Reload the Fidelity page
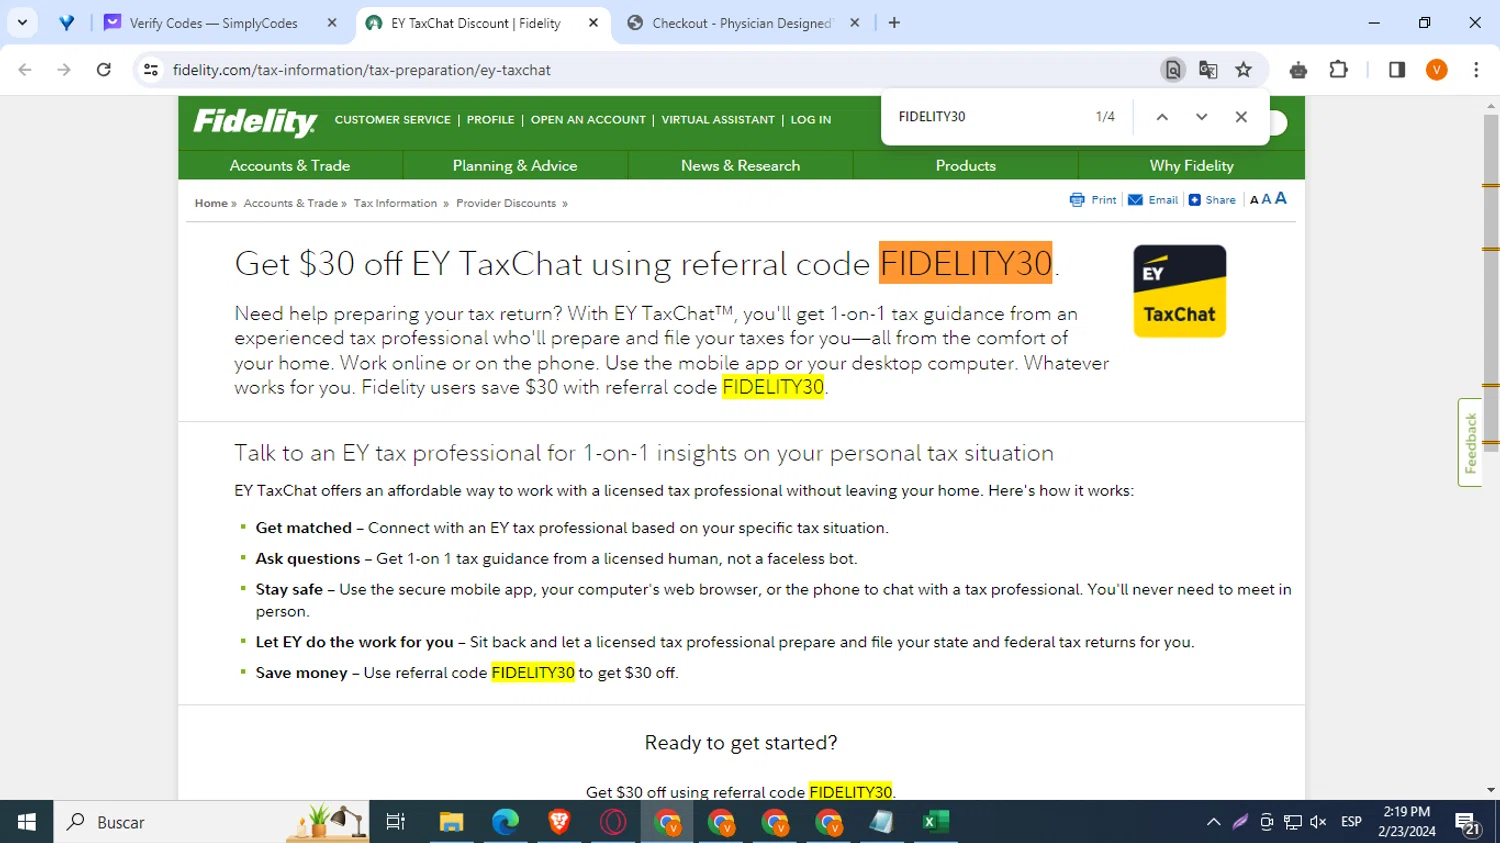This screenshot has width=1500, height=843. click(104, 70)
